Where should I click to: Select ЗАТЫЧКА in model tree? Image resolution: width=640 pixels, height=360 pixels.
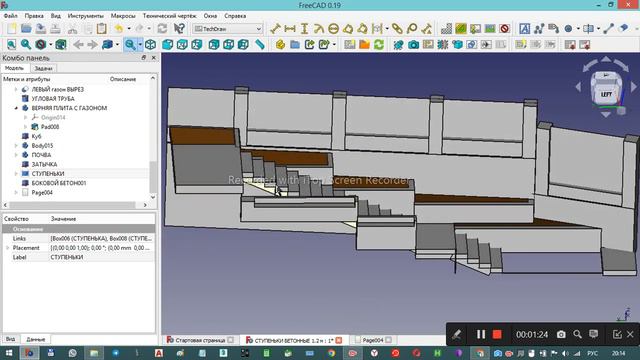pyautogui.click(x=44, y=164)
